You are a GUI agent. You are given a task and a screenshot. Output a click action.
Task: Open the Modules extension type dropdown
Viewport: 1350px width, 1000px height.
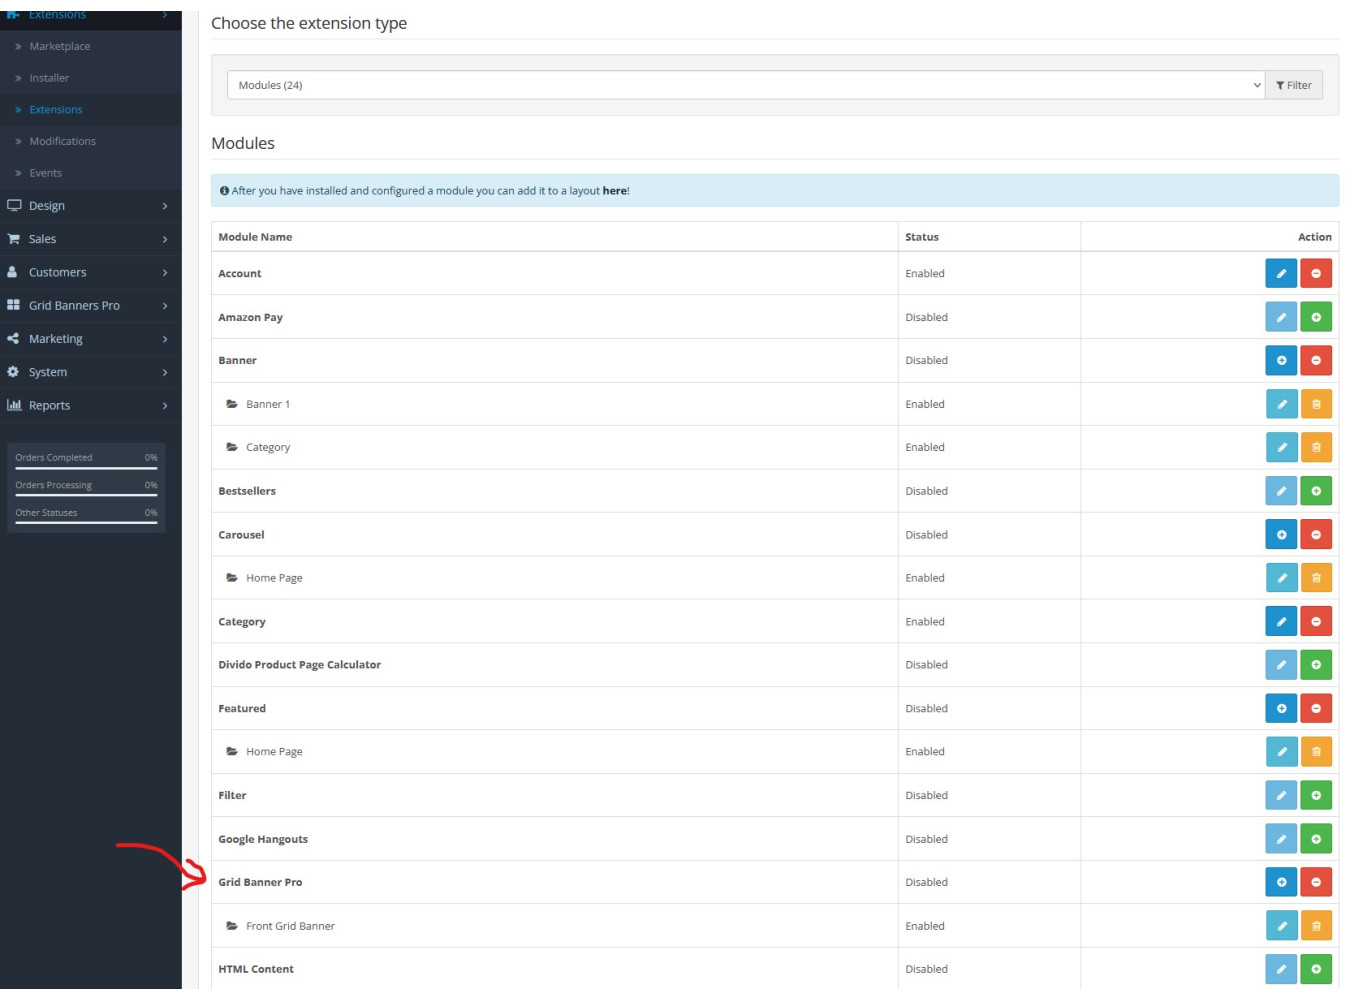tap(745, 85)
